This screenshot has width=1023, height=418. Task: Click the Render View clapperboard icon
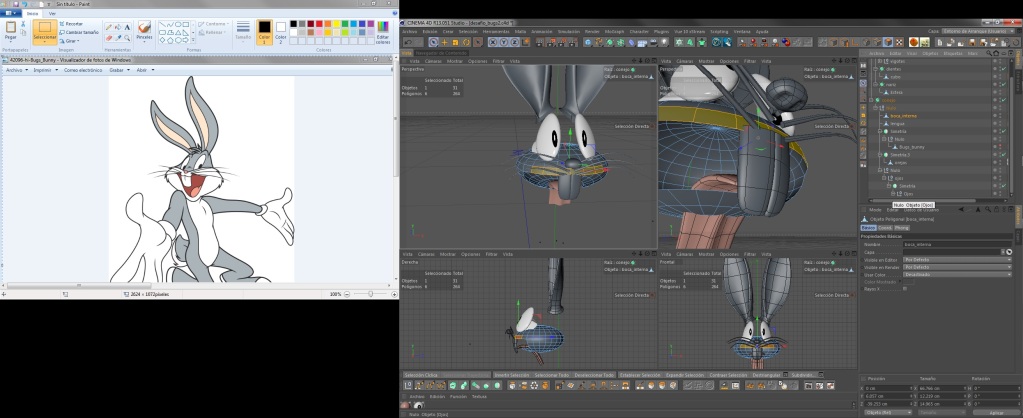tap(539, 42)
